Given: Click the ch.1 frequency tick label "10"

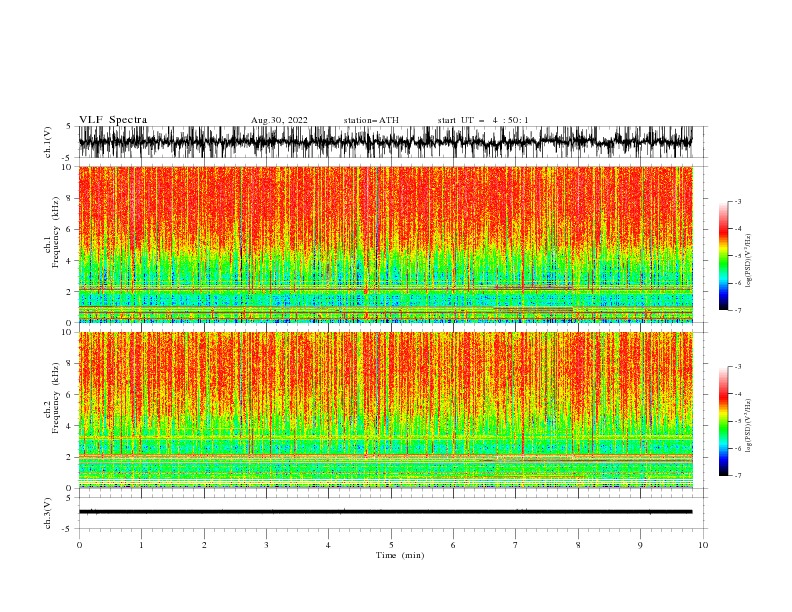Looking at the screenshot, I should point(66,167).
